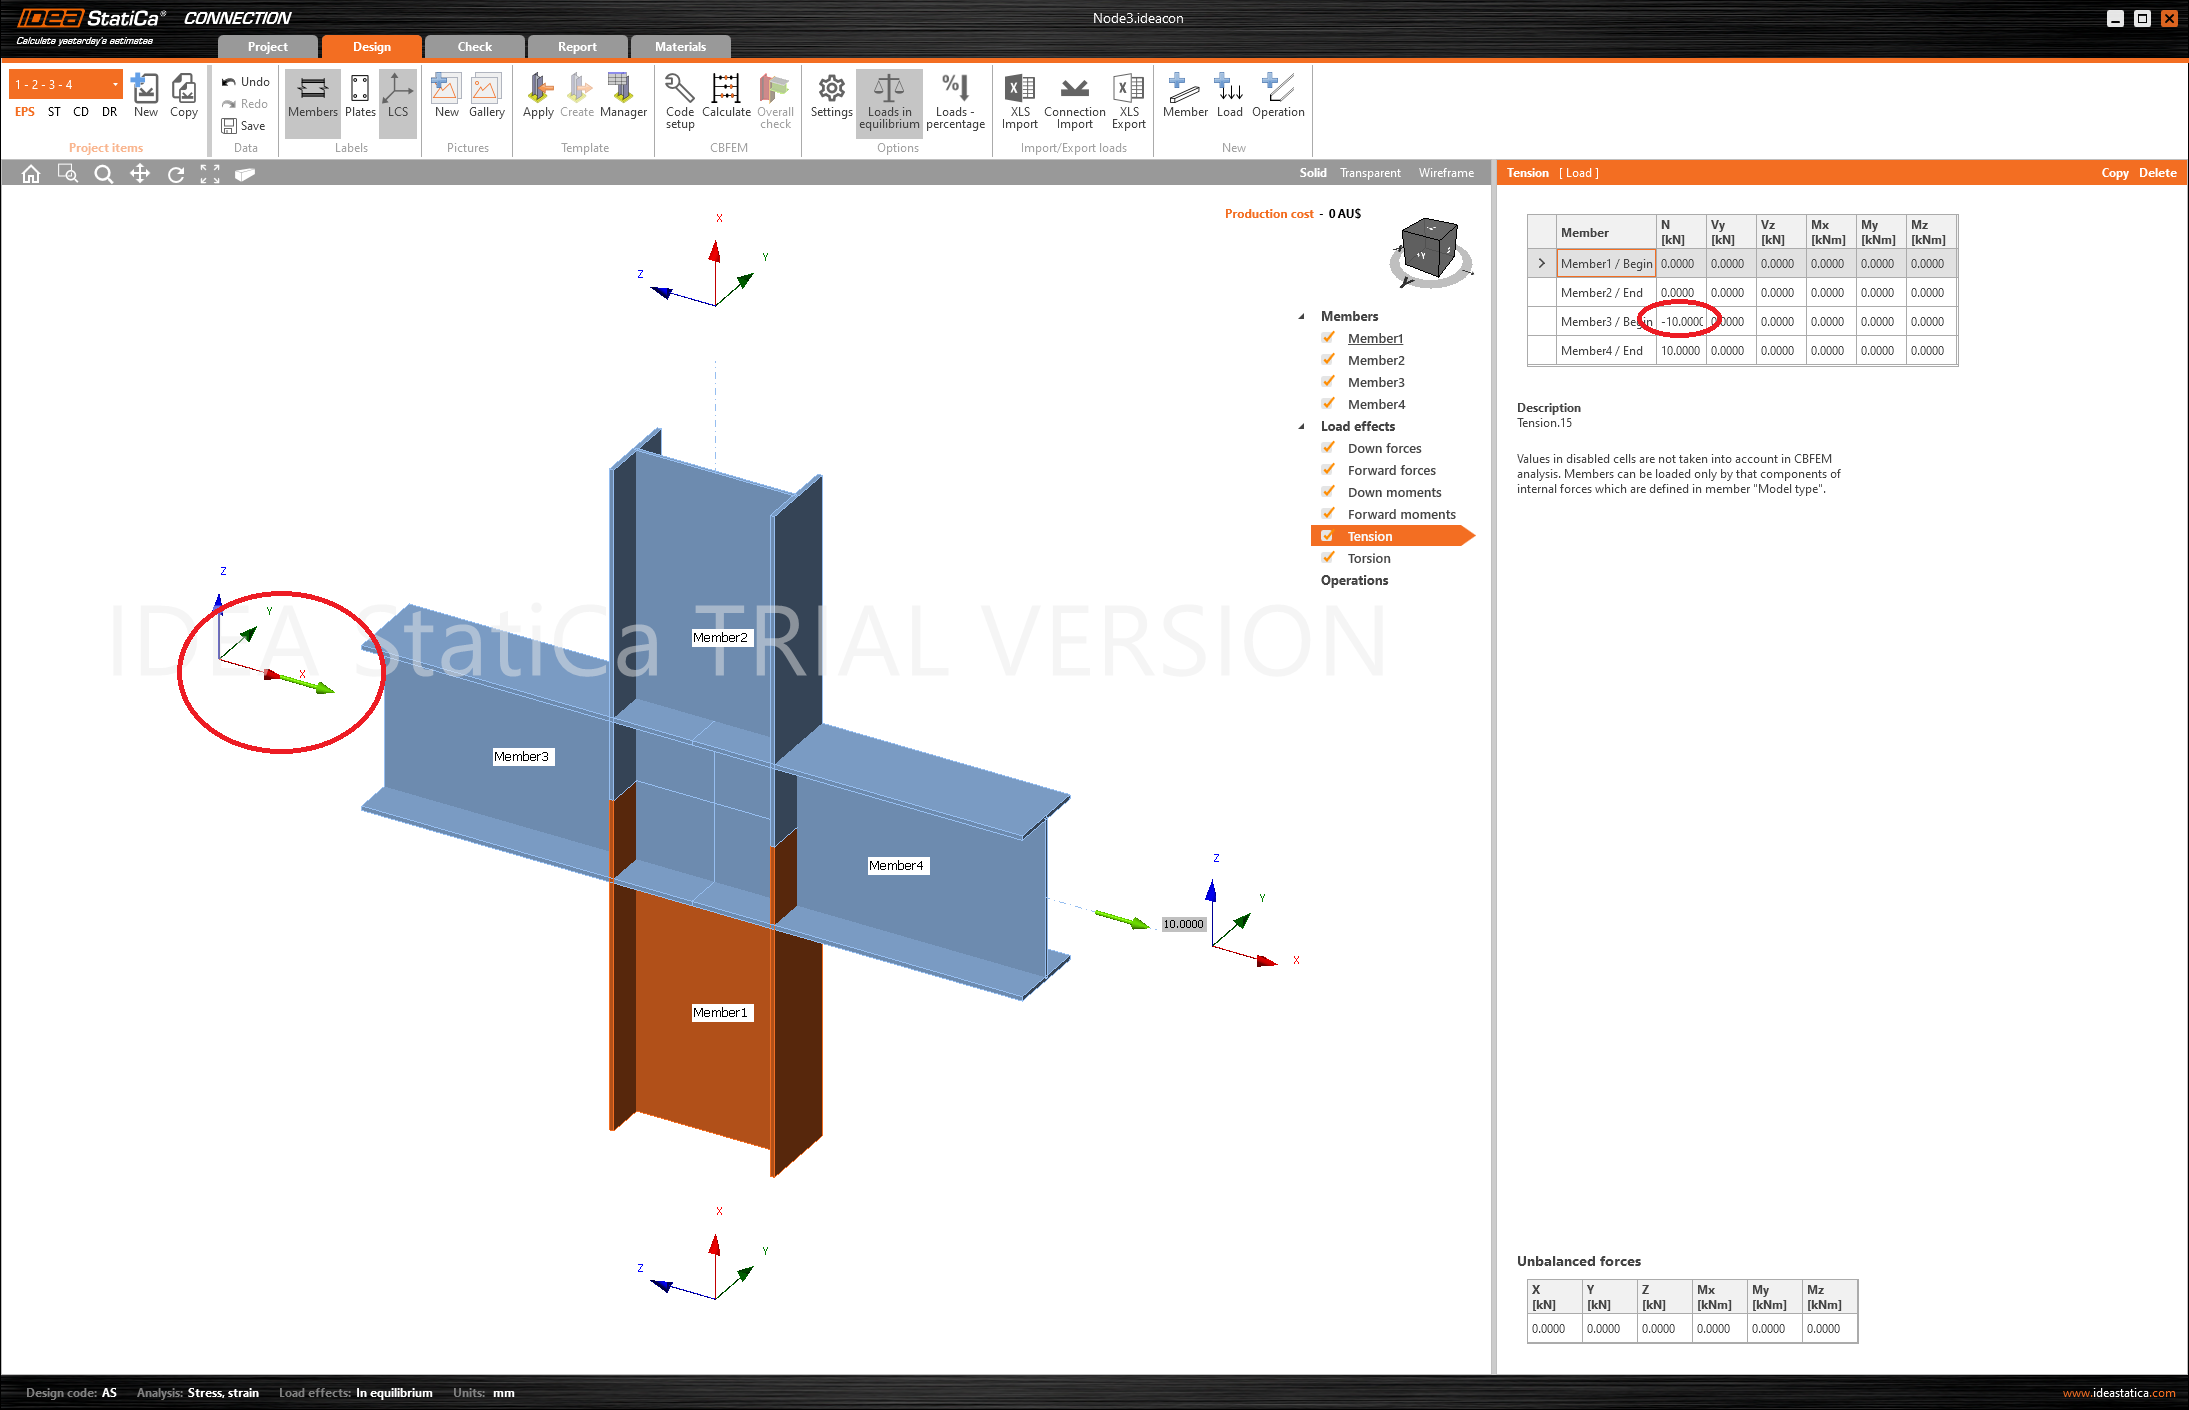Image resolution: width=2189 pixels, height=1410 pixels.
Task: Click the zoom window icon
Action: 67,174
